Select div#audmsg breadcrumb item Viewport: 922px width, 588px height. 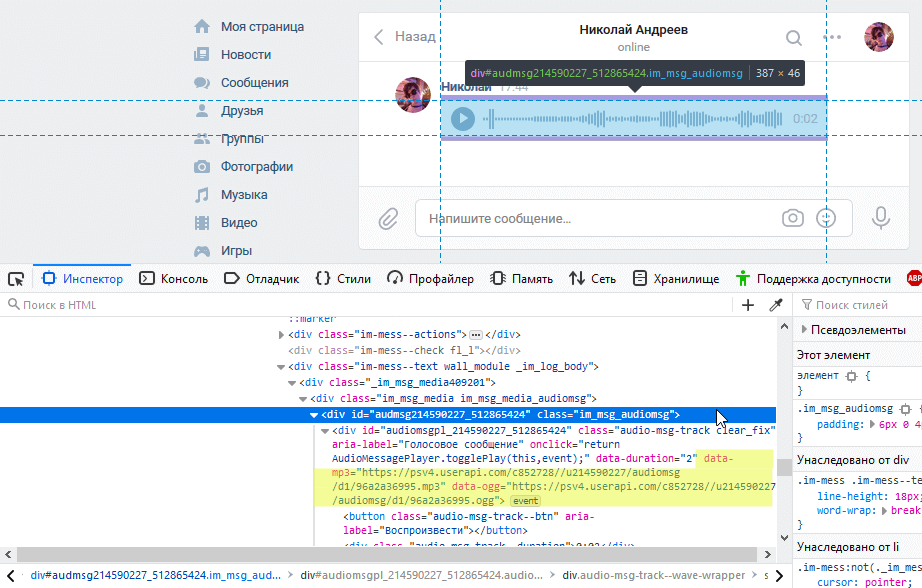click(x=156, y=575)
